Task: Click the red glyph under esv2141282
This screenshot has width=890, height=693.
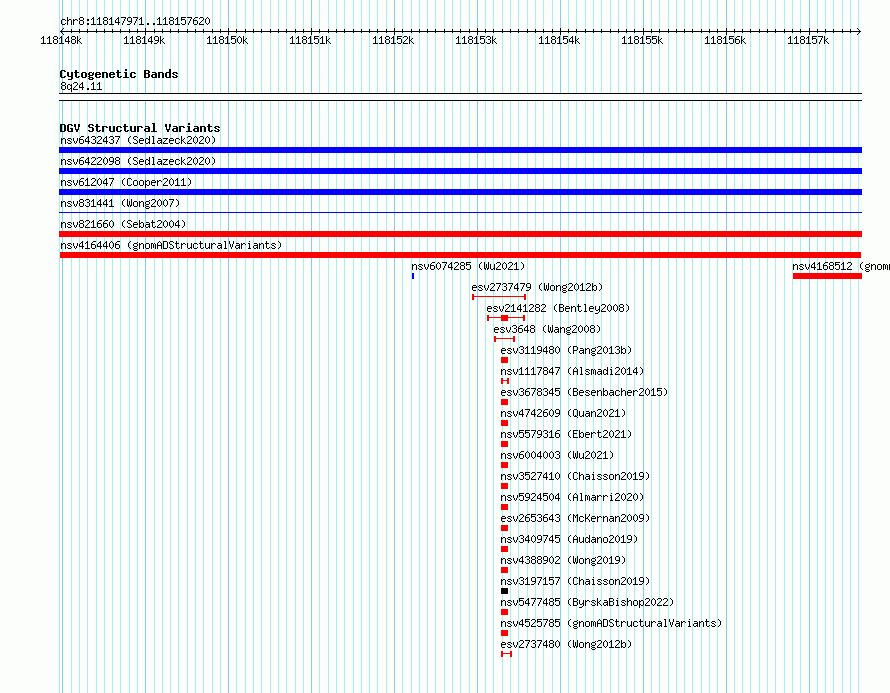Action: click(506, 318)
